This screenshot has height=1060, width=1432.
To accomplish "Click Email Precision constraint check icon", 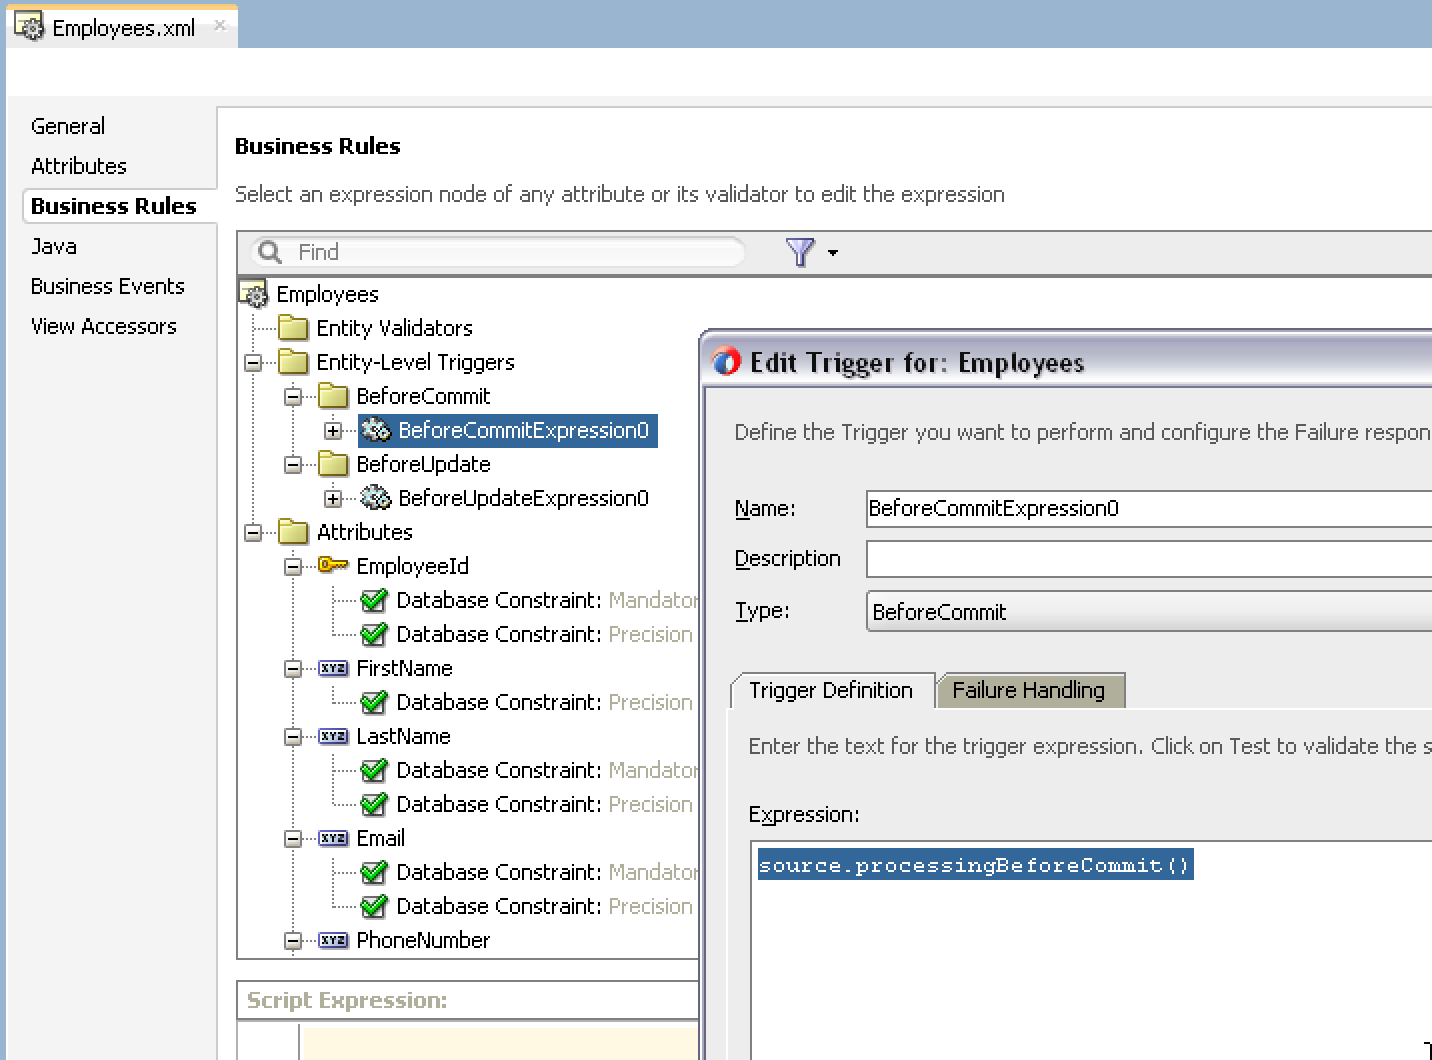I will [373, 906].
